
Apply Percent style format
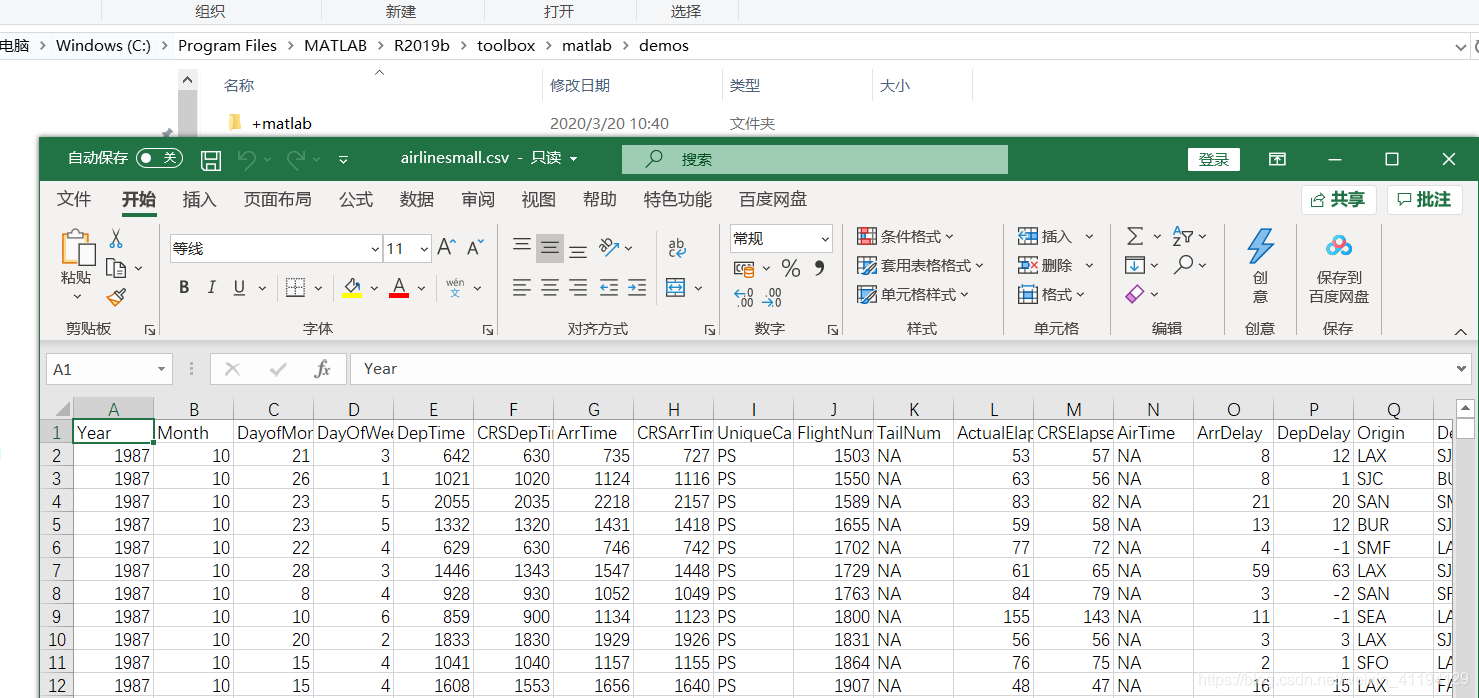pos(791,268)
